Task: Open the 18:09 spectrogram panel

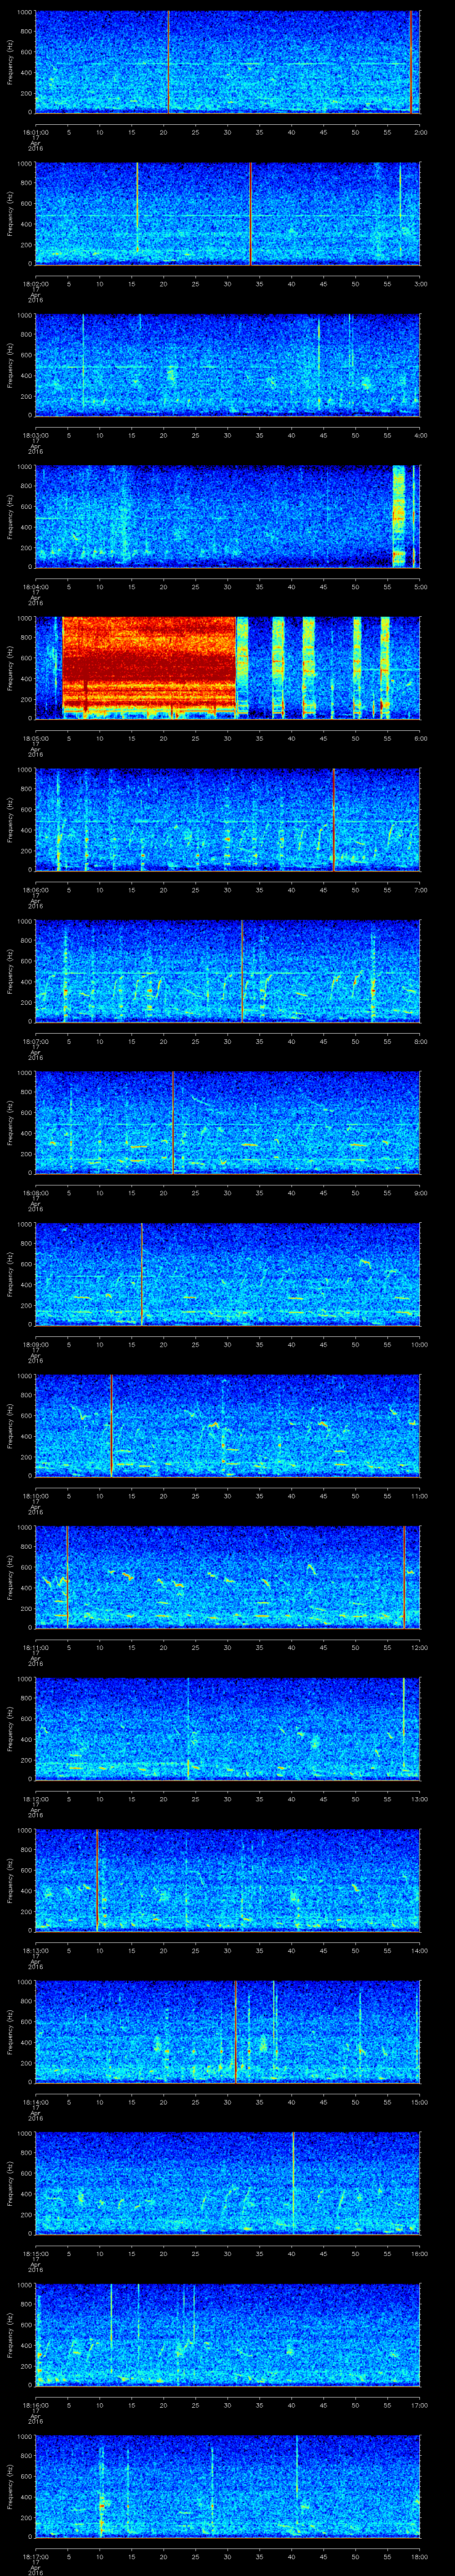Action: click(x=227, y=1274)
